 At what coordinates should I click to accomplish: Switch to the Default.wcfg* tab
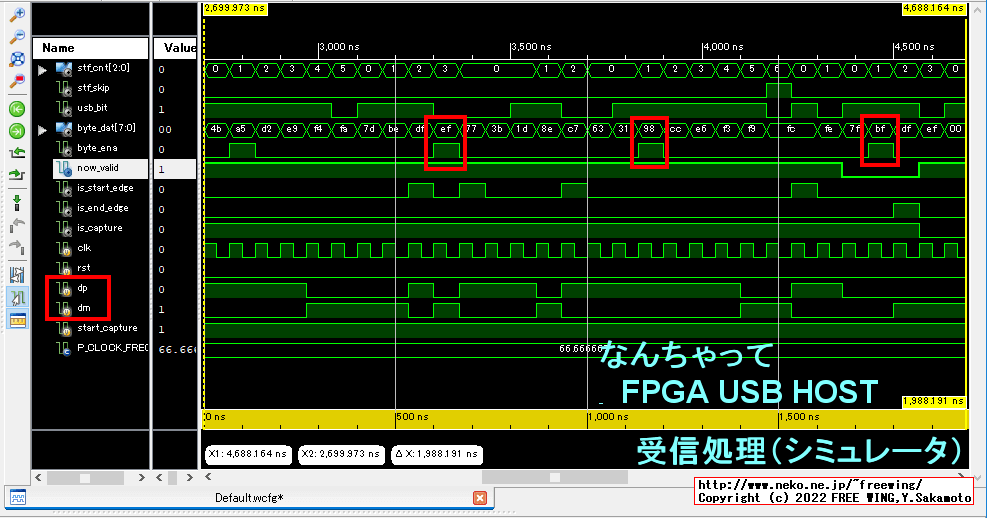[x=249, y=498]
